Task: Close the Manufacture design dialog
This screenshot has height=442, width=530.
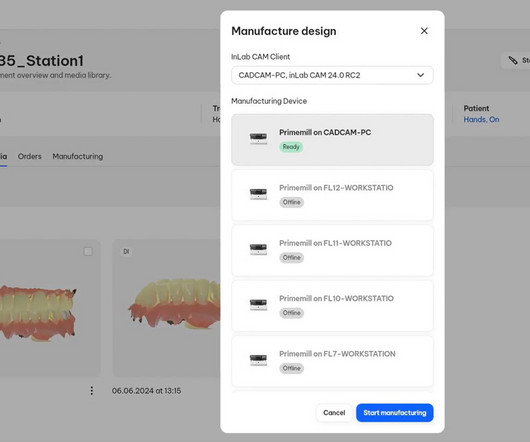Action: [424, 31]
